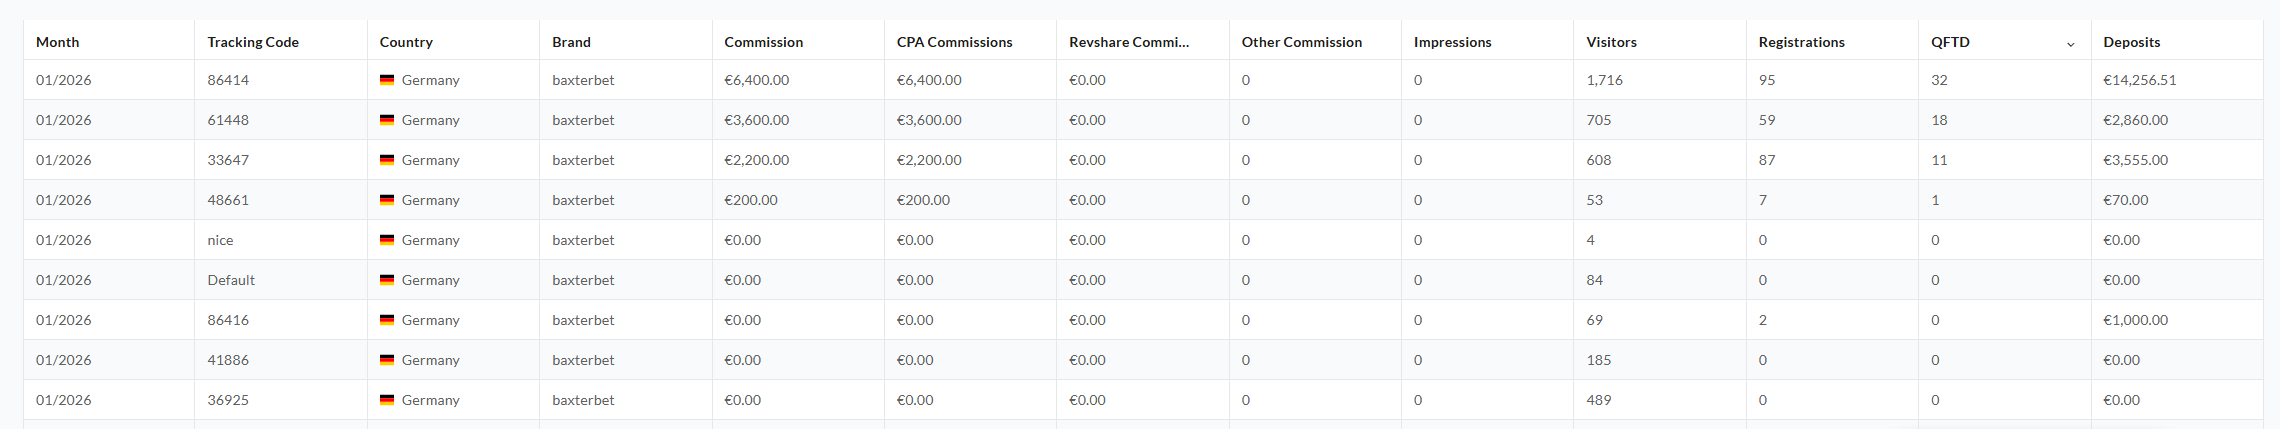Click the Germany flag in the 48661 row
The width and height of the screenshot is (2280, 429).
coord(387,200)
